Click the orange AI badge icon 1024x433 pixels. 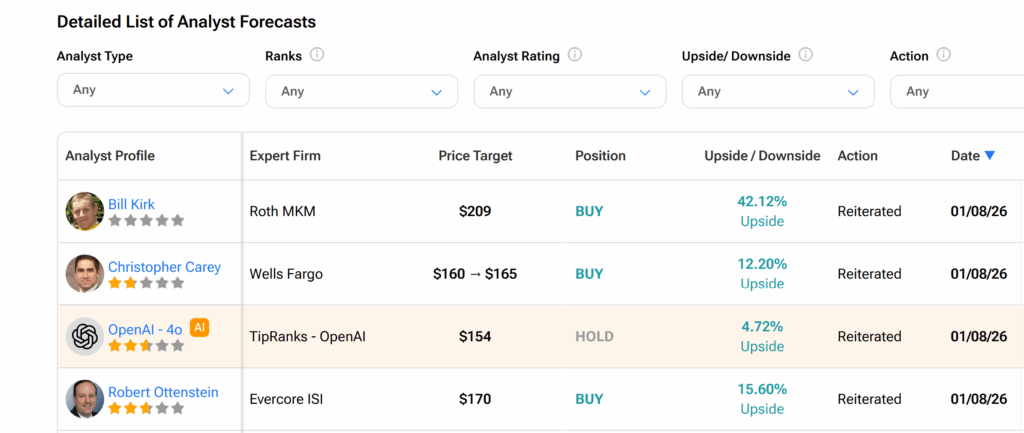(x=200, y=327)
